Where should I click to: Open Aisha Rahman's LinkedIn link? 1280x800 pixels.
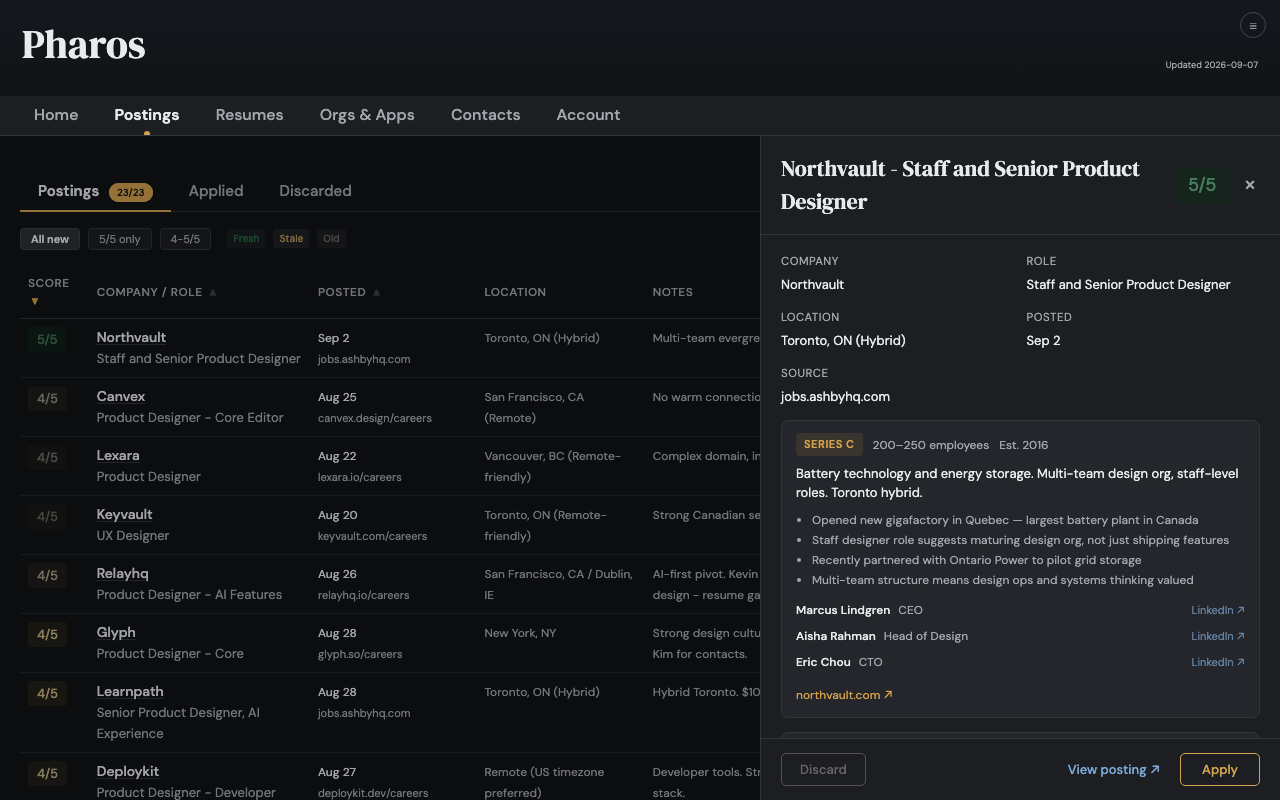(1218, 636)
